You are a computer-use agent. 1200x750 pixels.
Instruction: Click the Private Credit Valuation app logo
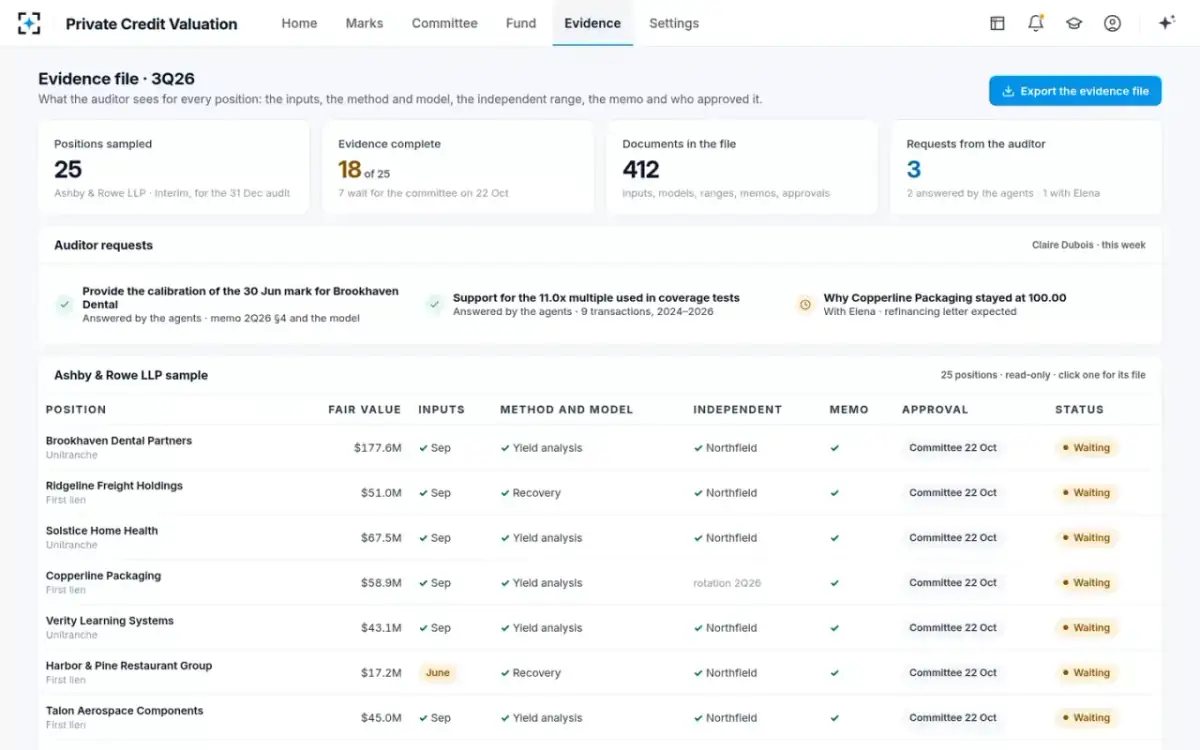click(x=30, y=23)
